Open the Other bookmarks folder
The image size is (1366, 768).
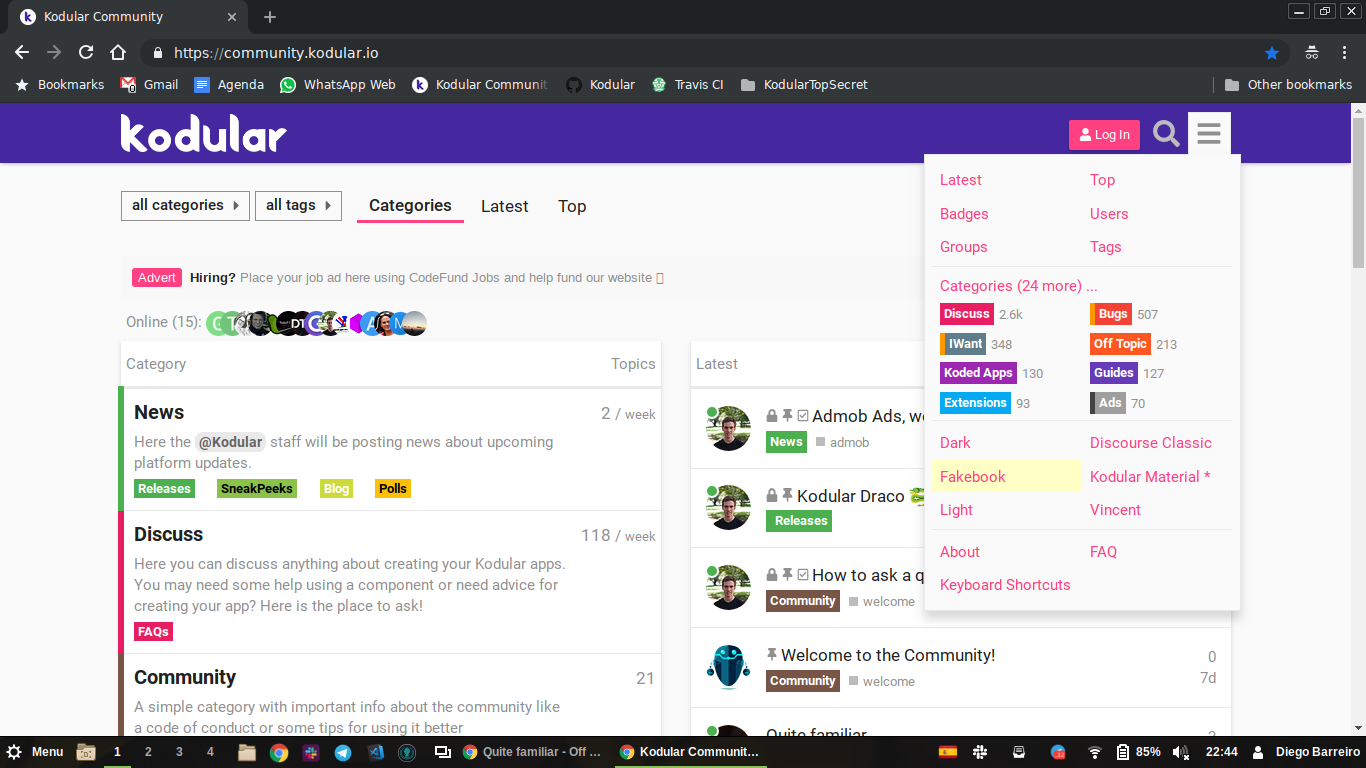pos(1288,85)
